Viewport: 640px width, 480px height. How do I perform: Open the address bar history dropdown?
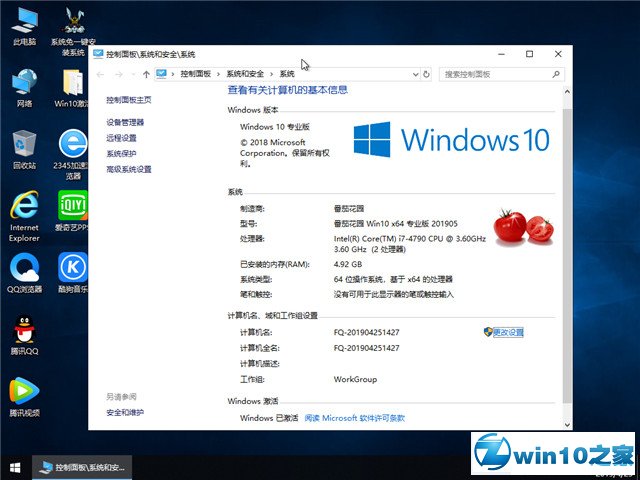coord(416,74)
